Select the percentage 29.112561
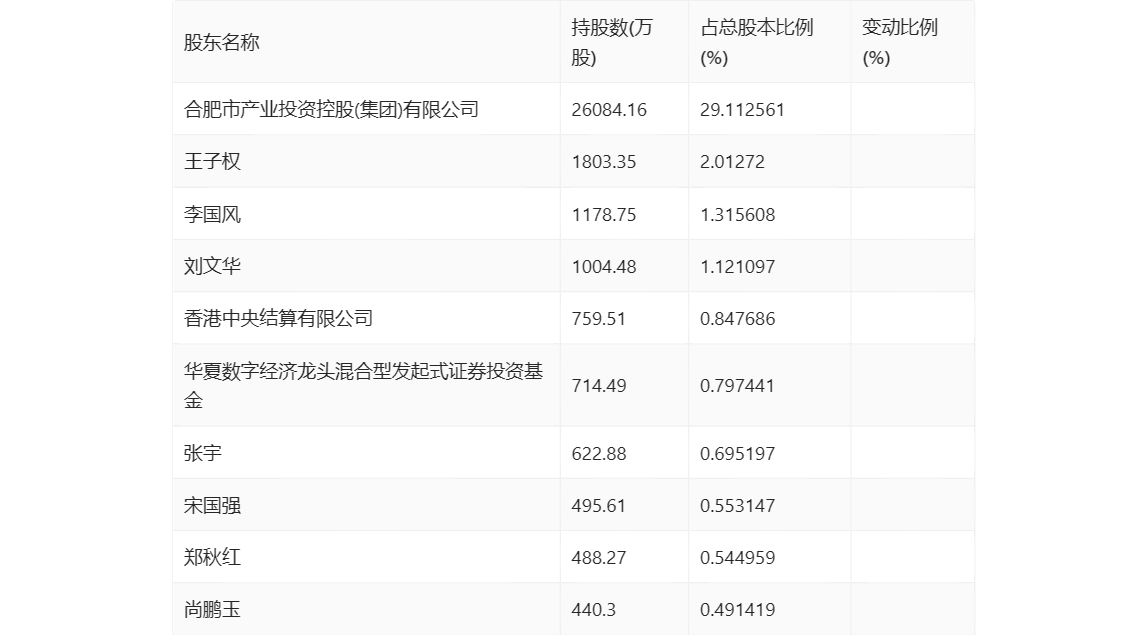The height and width of the screenshot is (635, 1148). 742,110
